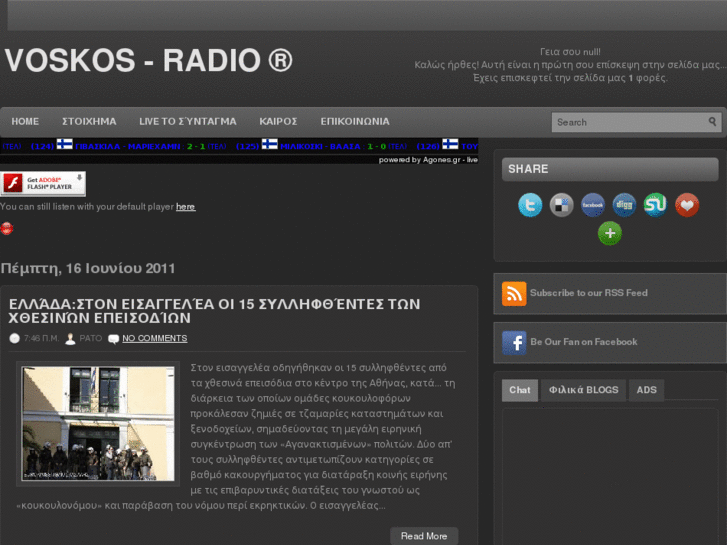The width and height of the screenshot is (727, 545).
Task: Open the ΣΤΟΙΧΗΜΑ menu item
Action: point(89,122)
